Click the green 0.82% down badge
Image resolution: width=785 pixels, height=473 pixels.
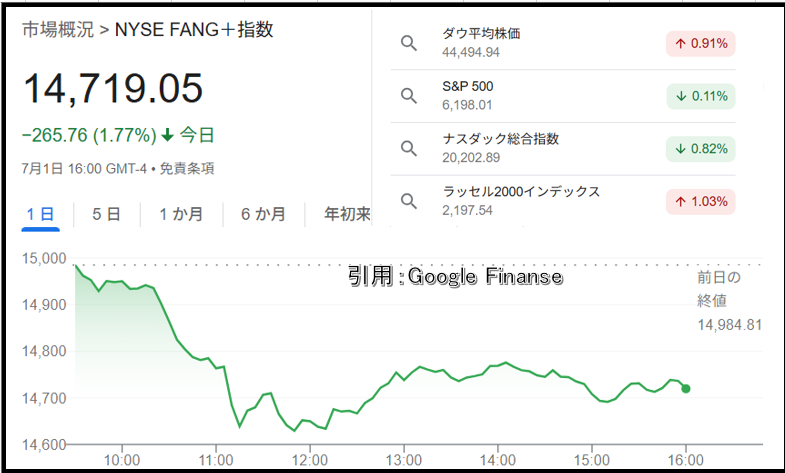click(x=700, y=149)
